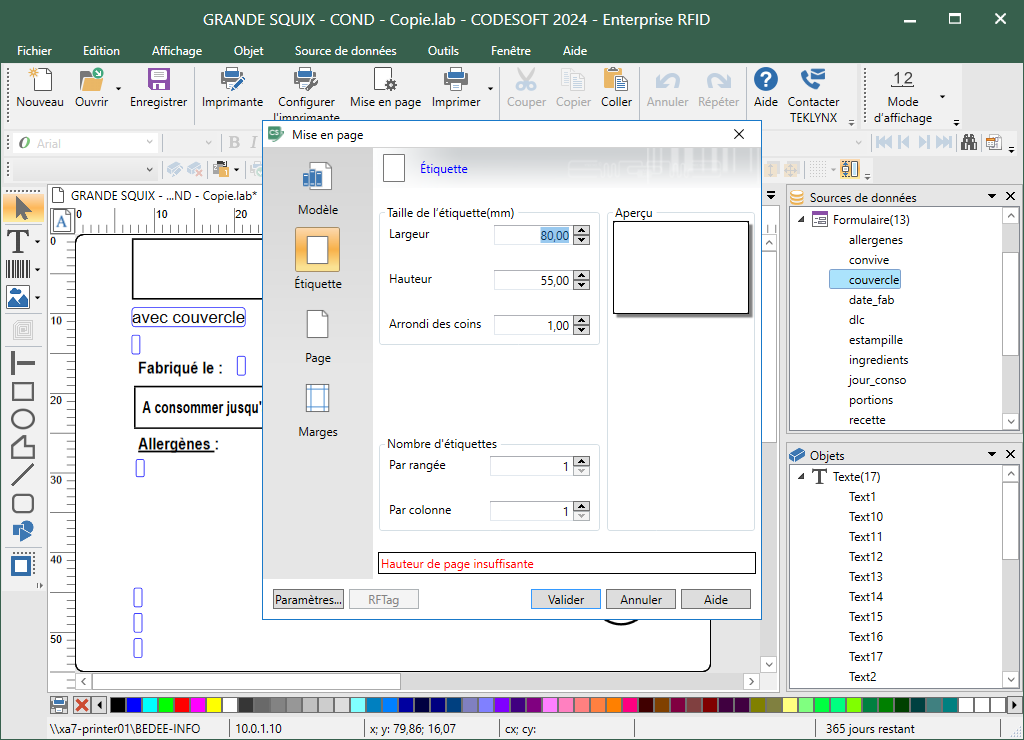Select the barcode tool in the left toolbox
This screenshot has width=1024, height=740.
tap(18, 269)
